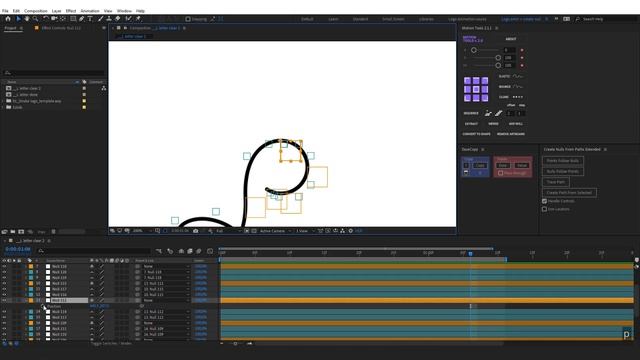Select the Brush tool
This screenshot has width=640, height=360.
click(100, 19)
